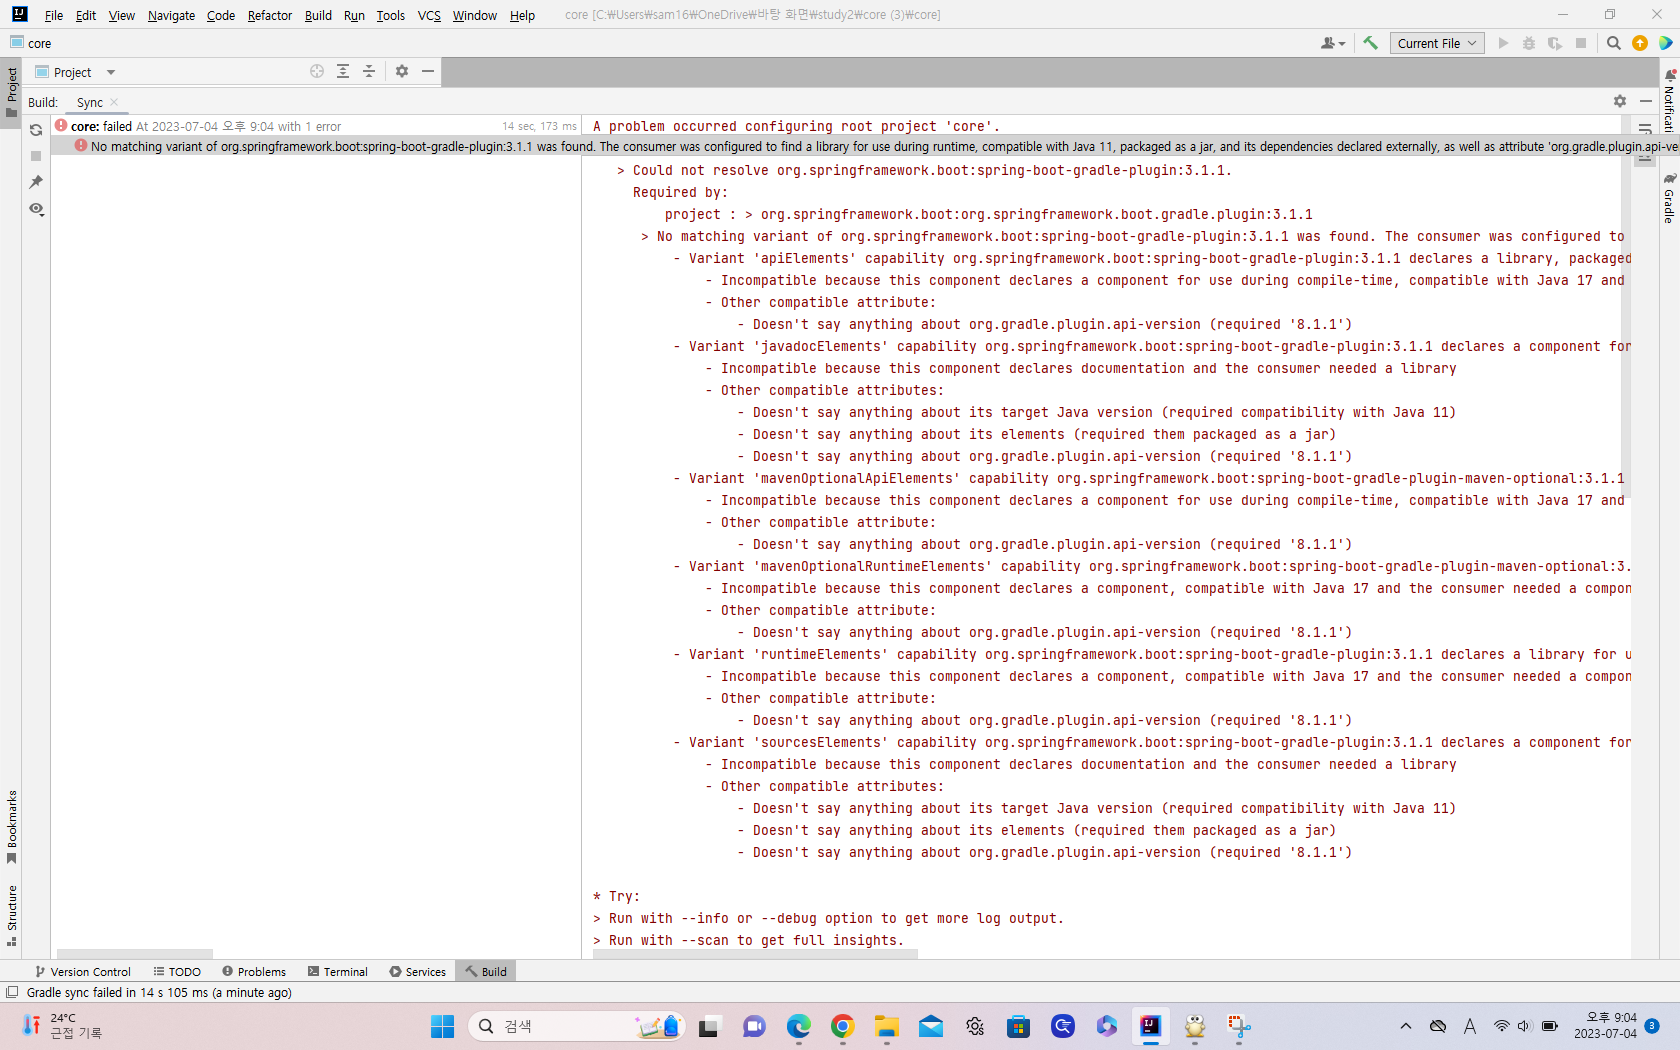This screenshot has height=1050, width=1680.
Task: Open the Services tool window
Action: pos(418,971)
